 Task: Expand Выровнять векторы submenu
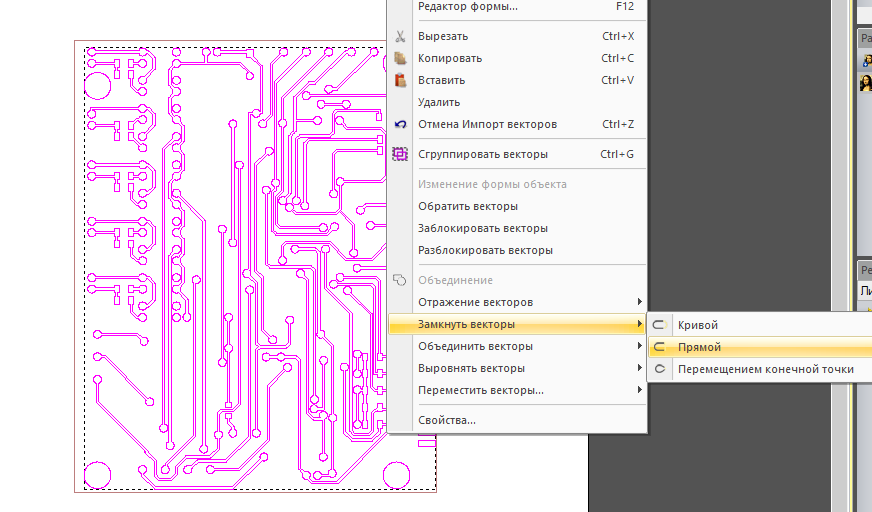pyautogui.click(x=517, y=369)
